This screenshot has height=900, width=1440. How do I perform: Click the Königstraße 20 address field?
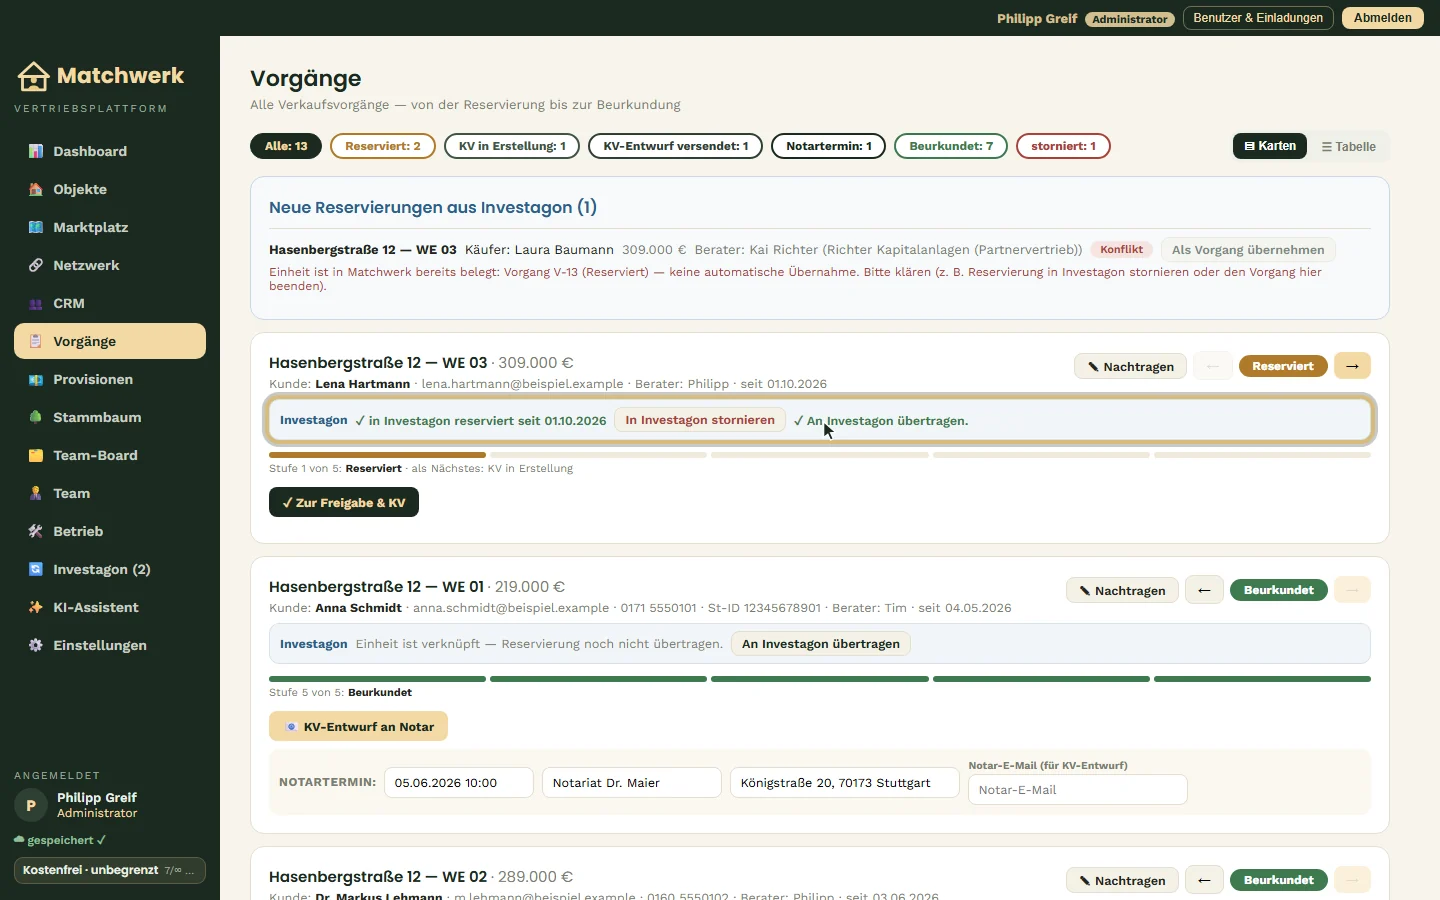[845, 783]
